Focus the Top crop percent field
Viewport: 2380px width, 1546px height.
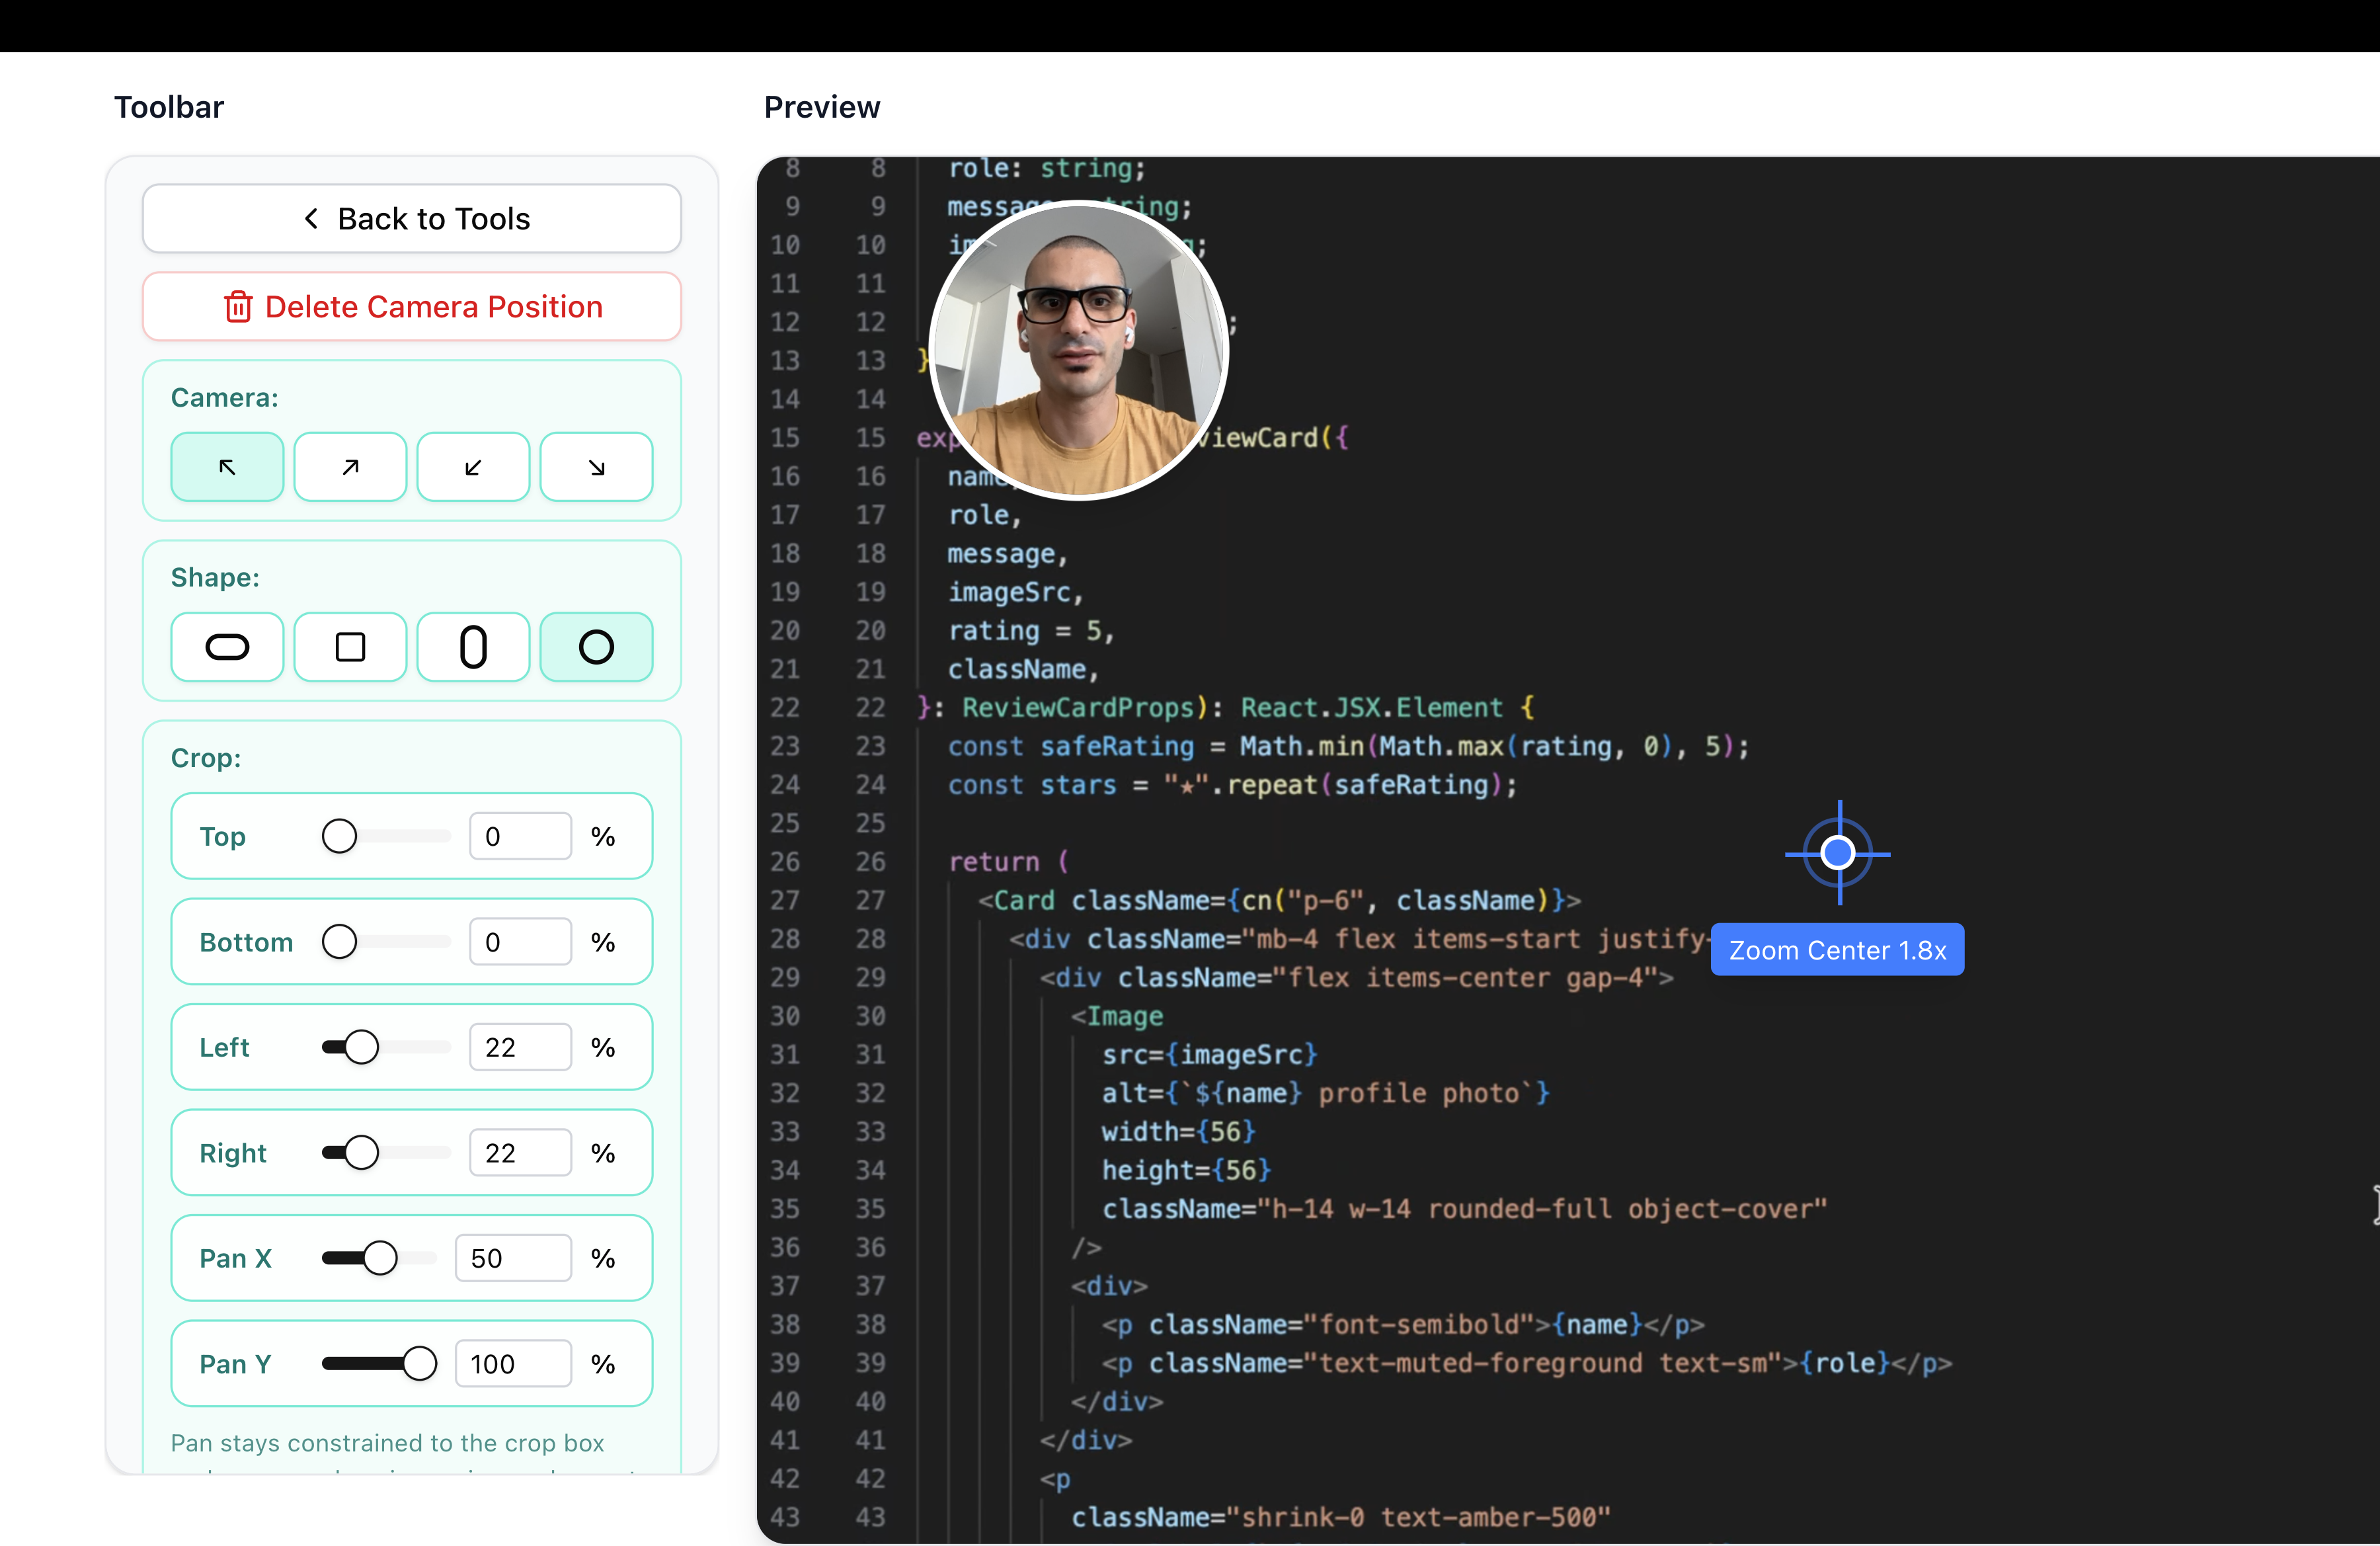click(x=520, y=836)
